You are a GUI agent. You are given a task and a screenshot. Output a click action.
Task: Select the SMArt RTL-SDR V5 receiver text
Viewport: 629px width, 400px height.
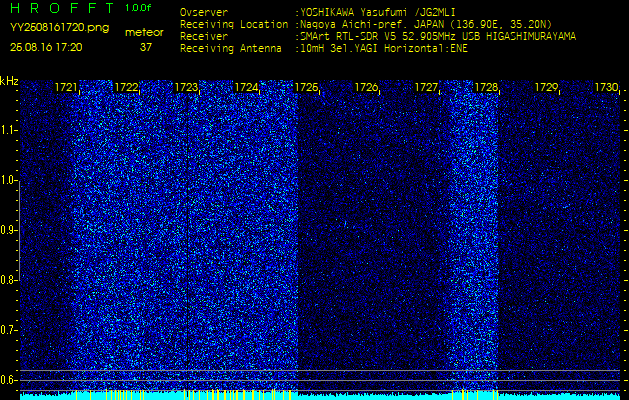438,37
